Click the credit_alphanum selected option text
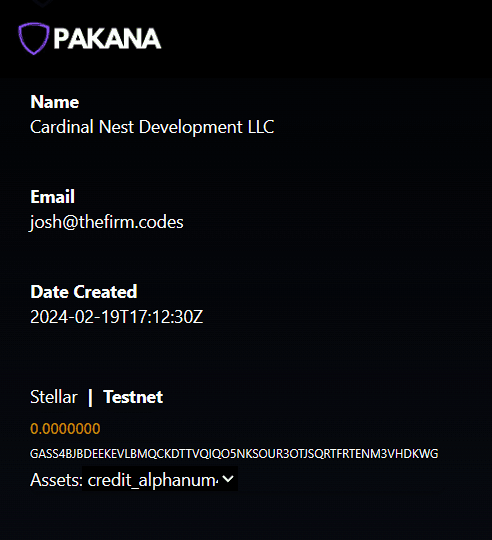The width and height of the screenshot is (492, 540). pos(153,480)
